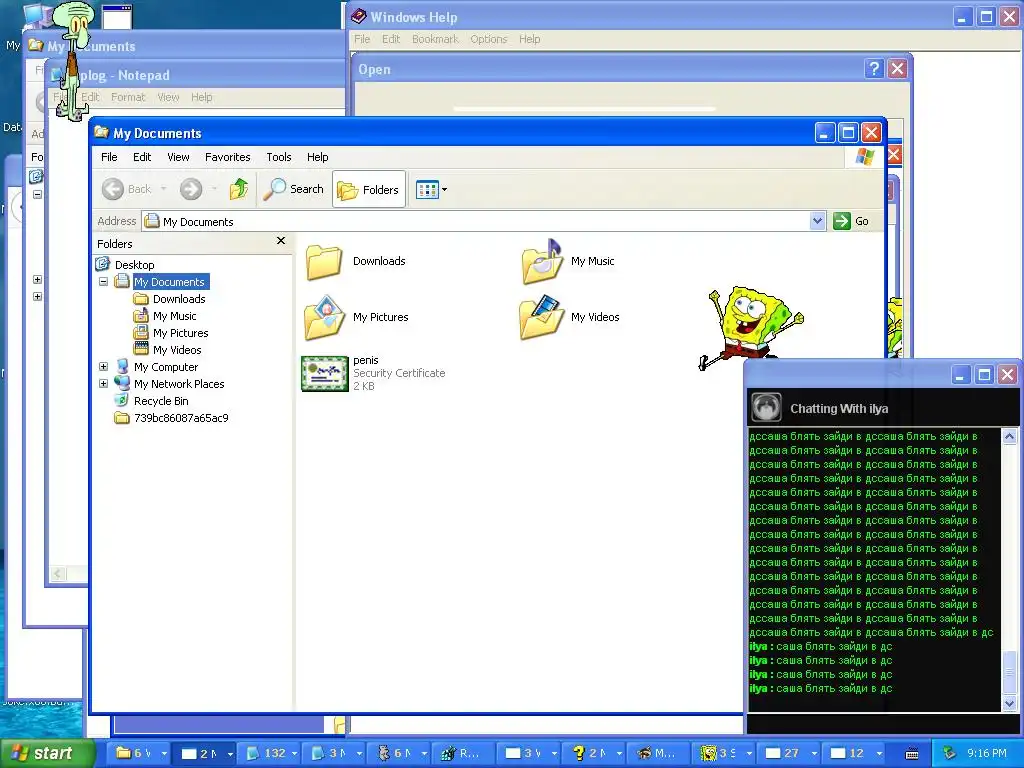Select Downloads in the folder tree
Viewport: 1024px width, 768px height.
pos(179,299)
